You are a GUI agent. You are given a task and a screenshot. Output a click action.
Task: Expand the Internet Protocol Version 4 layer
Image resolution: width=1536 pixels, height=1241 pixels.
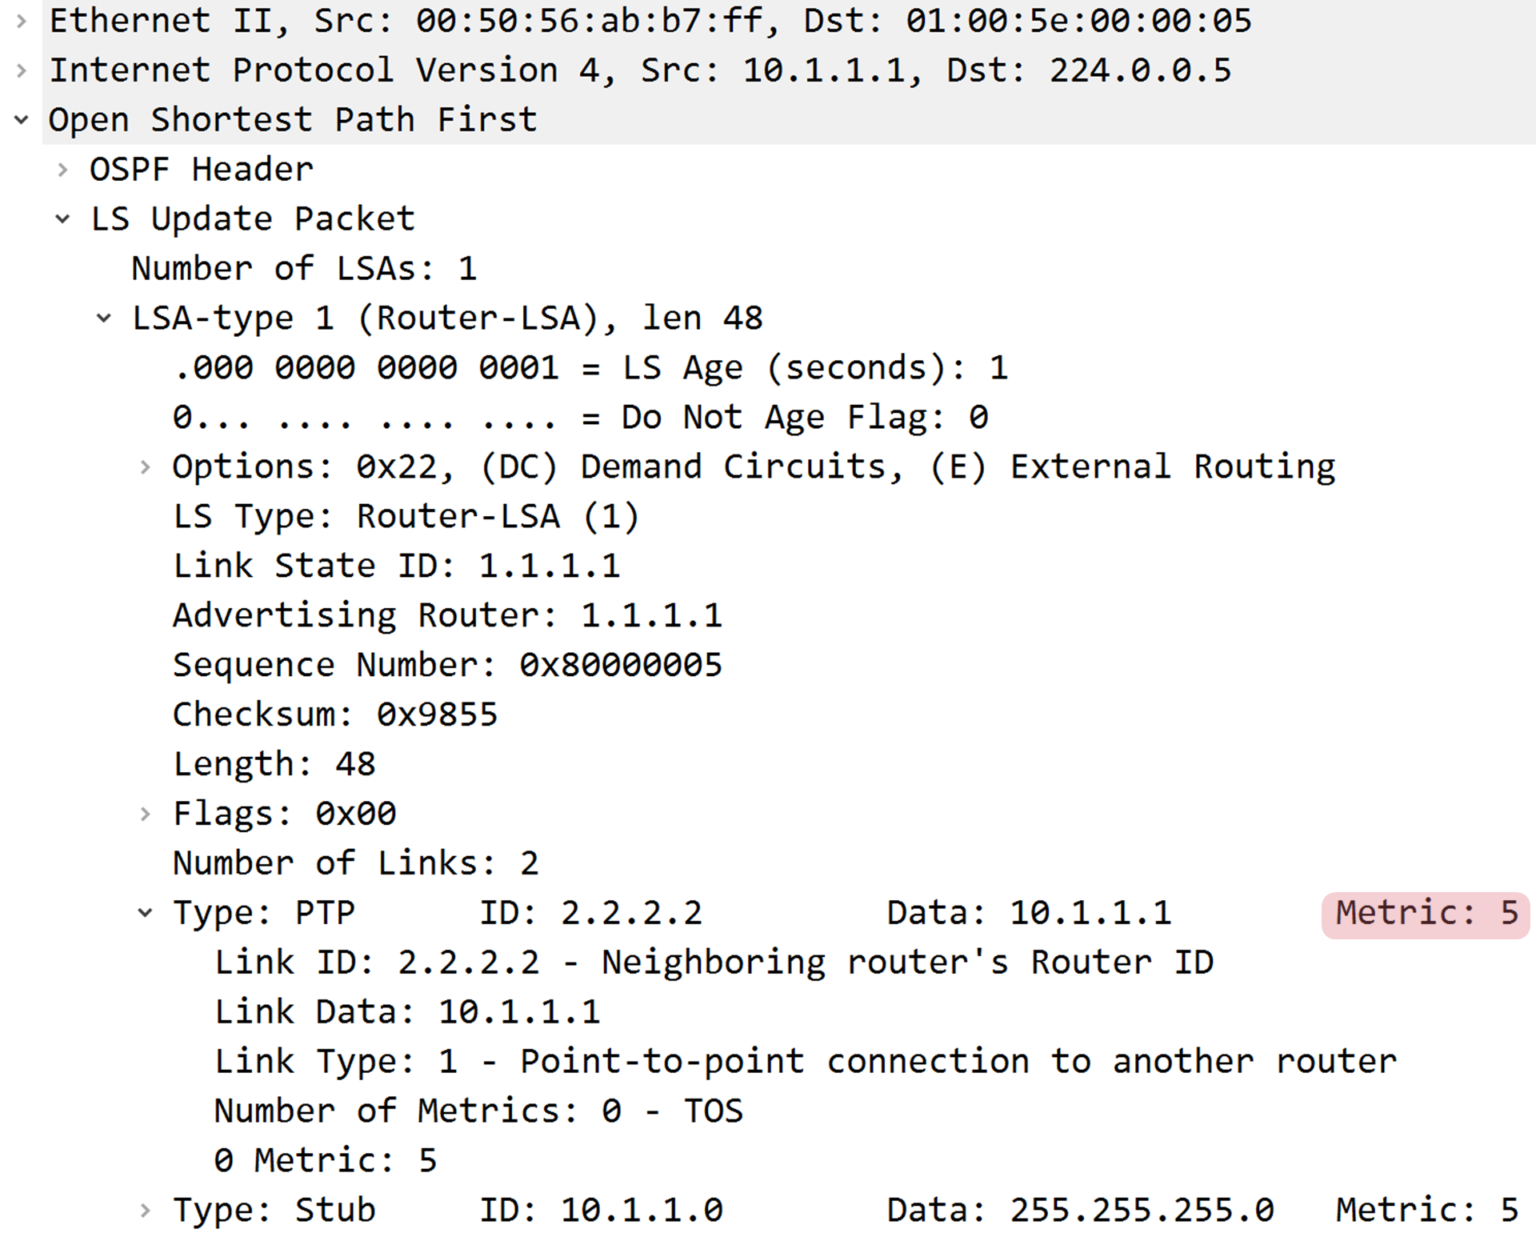20,69
